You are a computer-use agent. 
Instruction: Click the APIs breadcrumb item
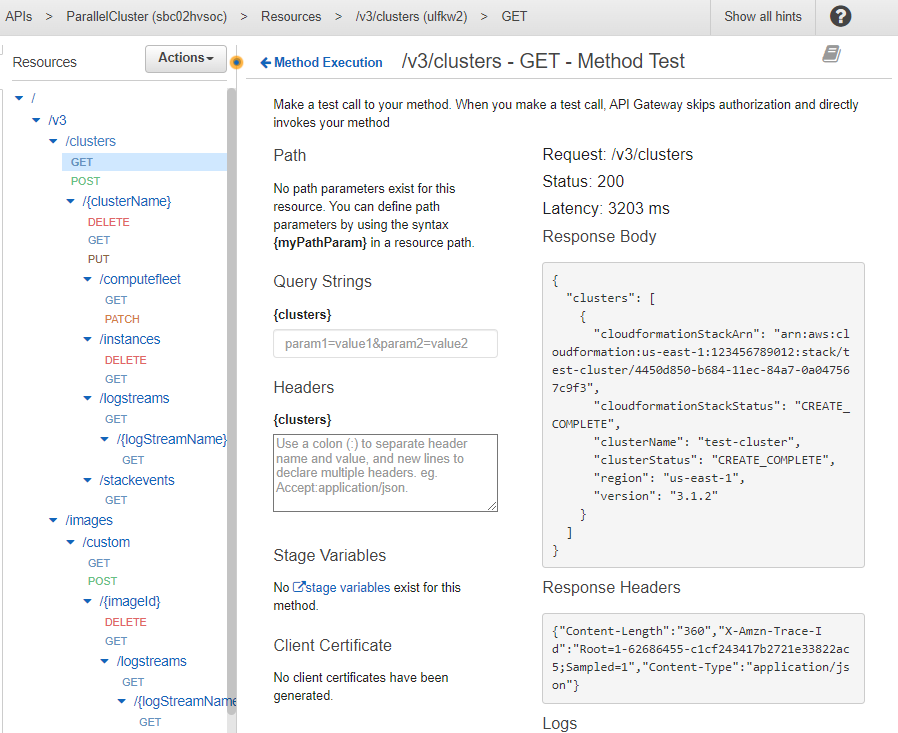pos(18,16)
